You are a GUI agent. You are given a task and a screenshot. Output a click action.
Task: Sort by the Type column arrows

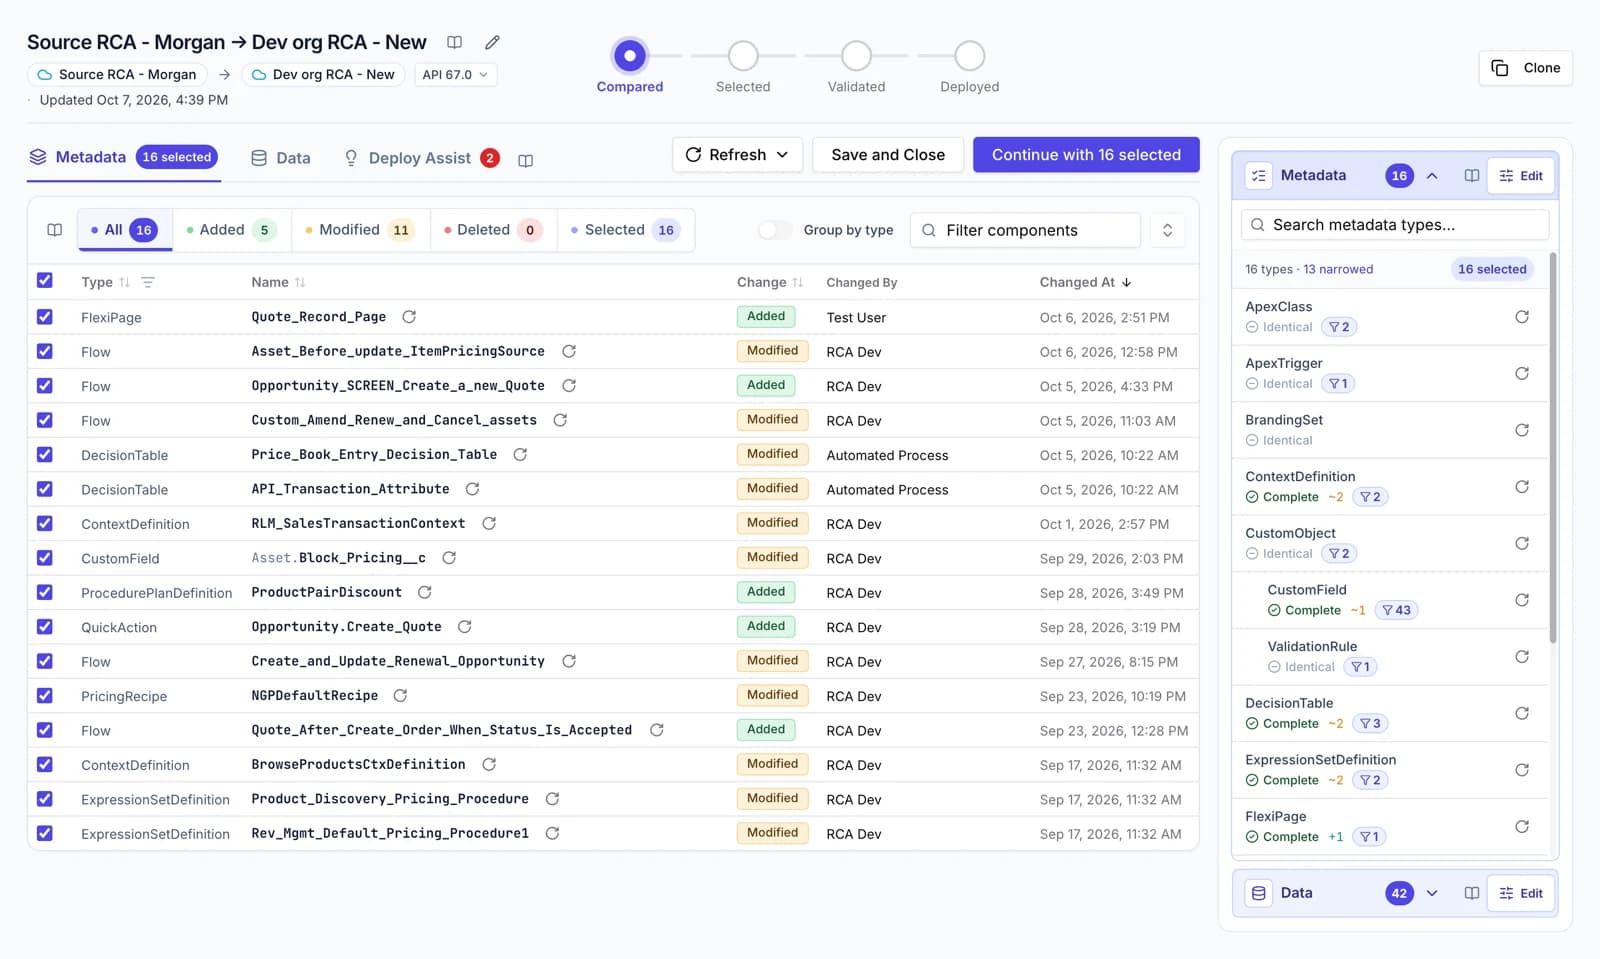pos(125,283)
